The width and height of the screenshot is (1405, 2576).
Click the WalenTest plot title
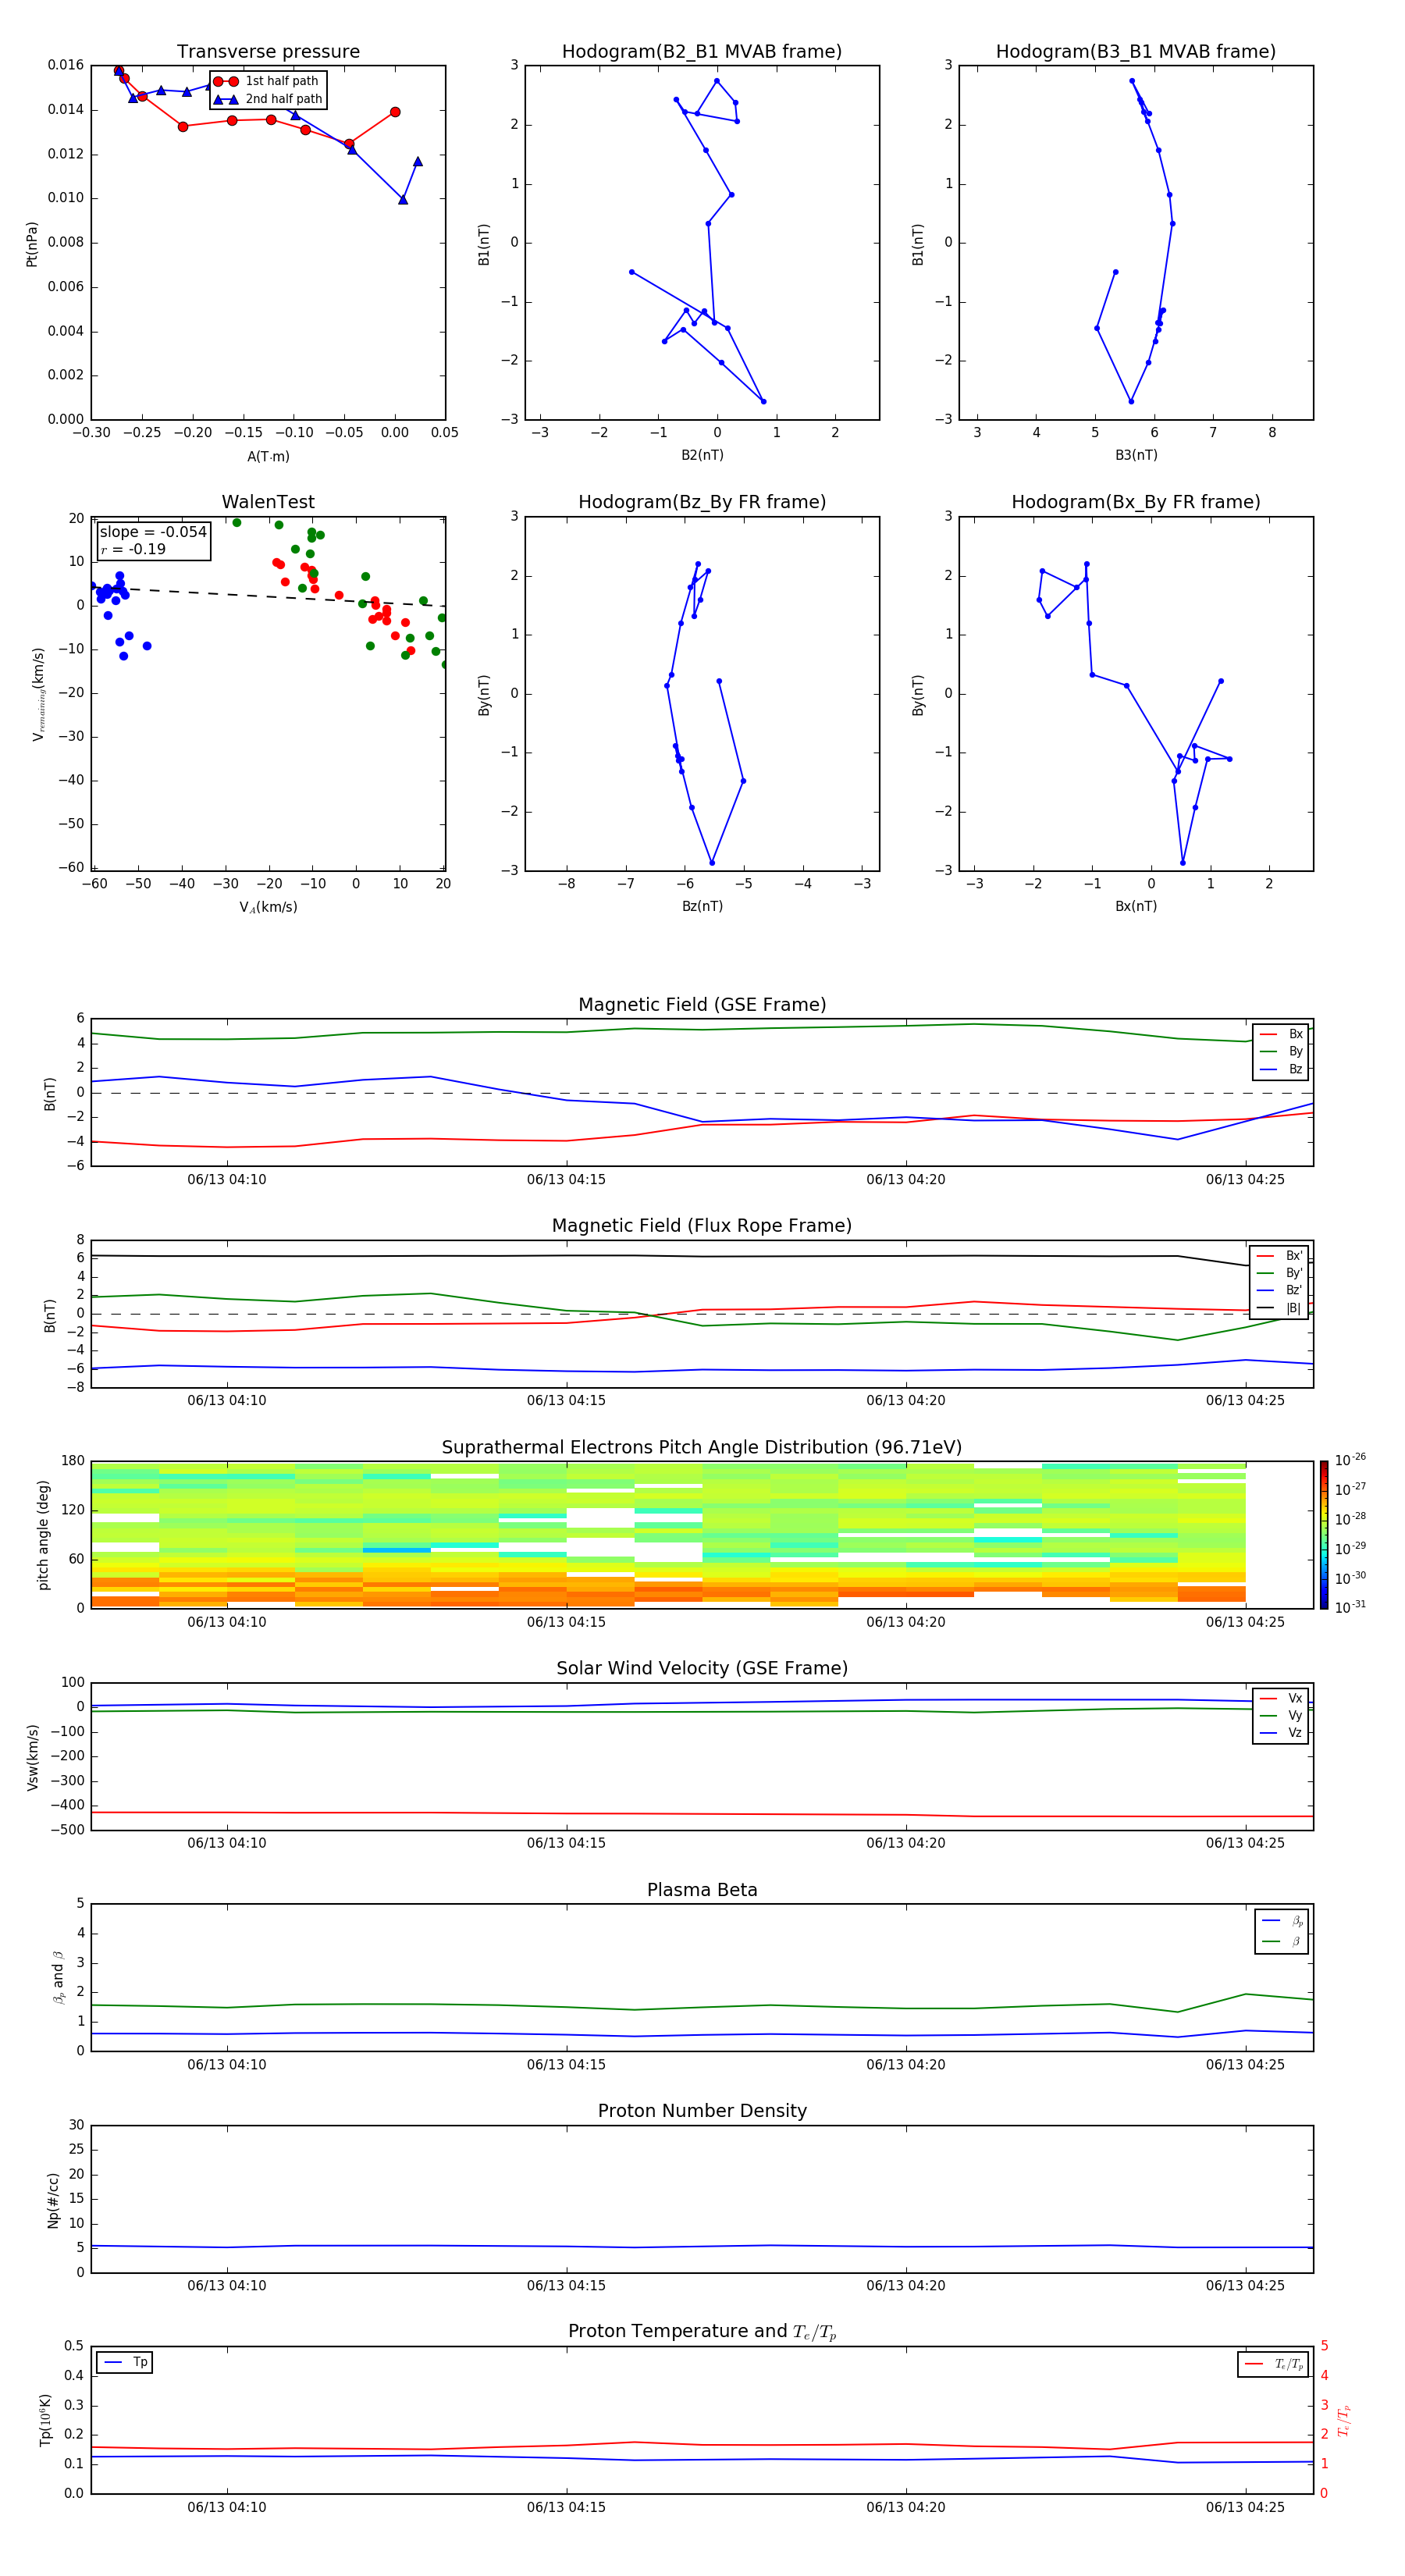[x=268, y=502]
